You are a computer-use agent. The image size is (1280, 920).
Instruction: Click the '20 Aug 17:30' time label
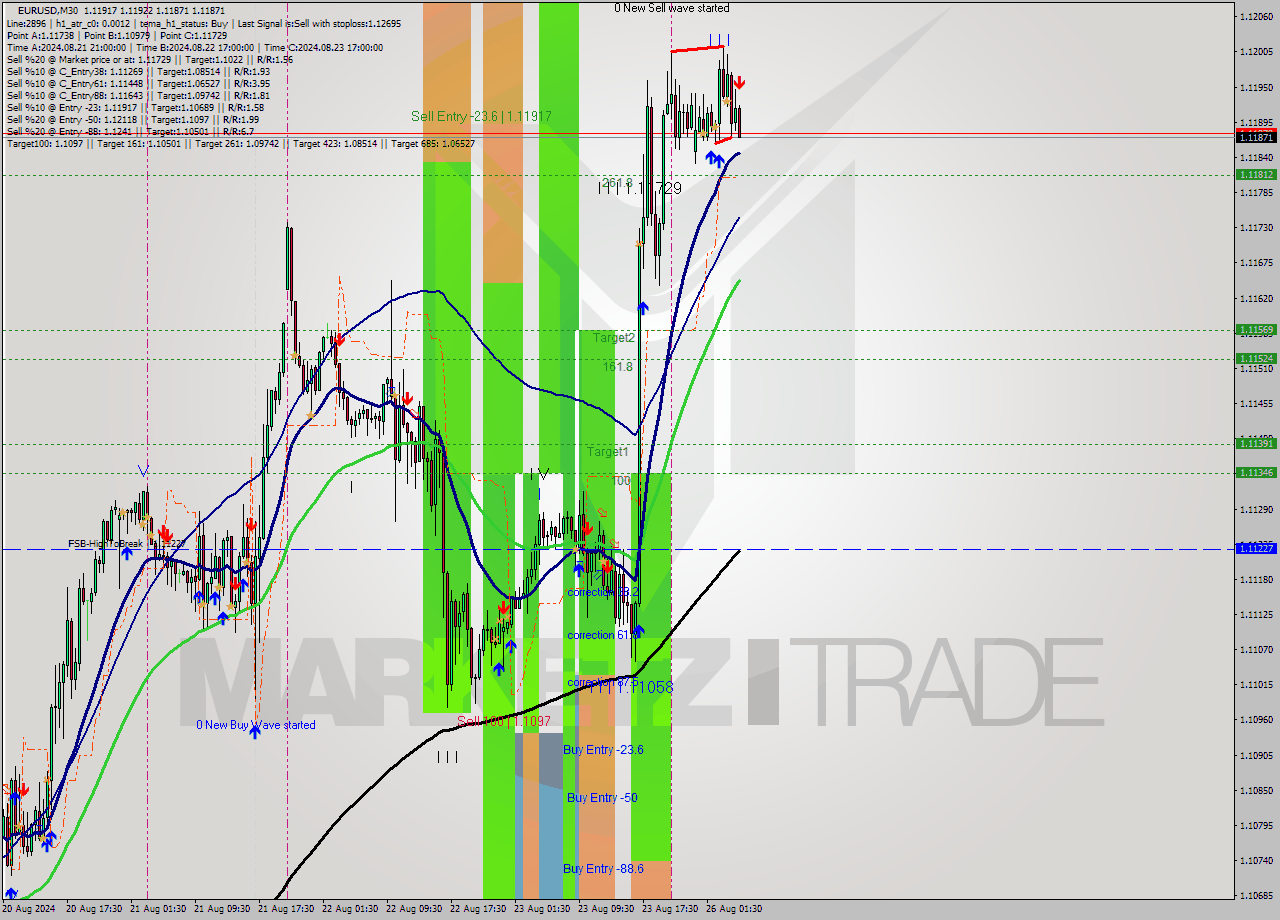(94, 909)
